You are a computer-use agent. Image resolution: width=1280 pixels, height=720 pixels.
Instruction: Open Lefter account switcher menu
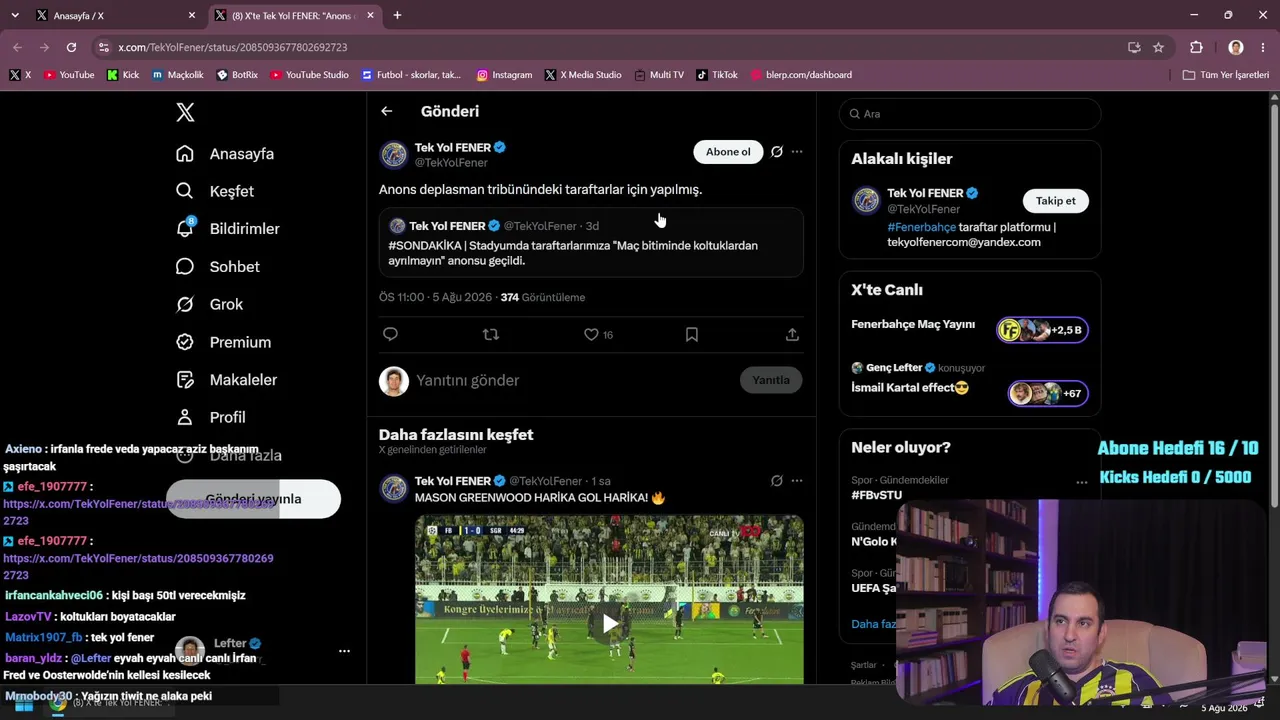coord(344,651)
